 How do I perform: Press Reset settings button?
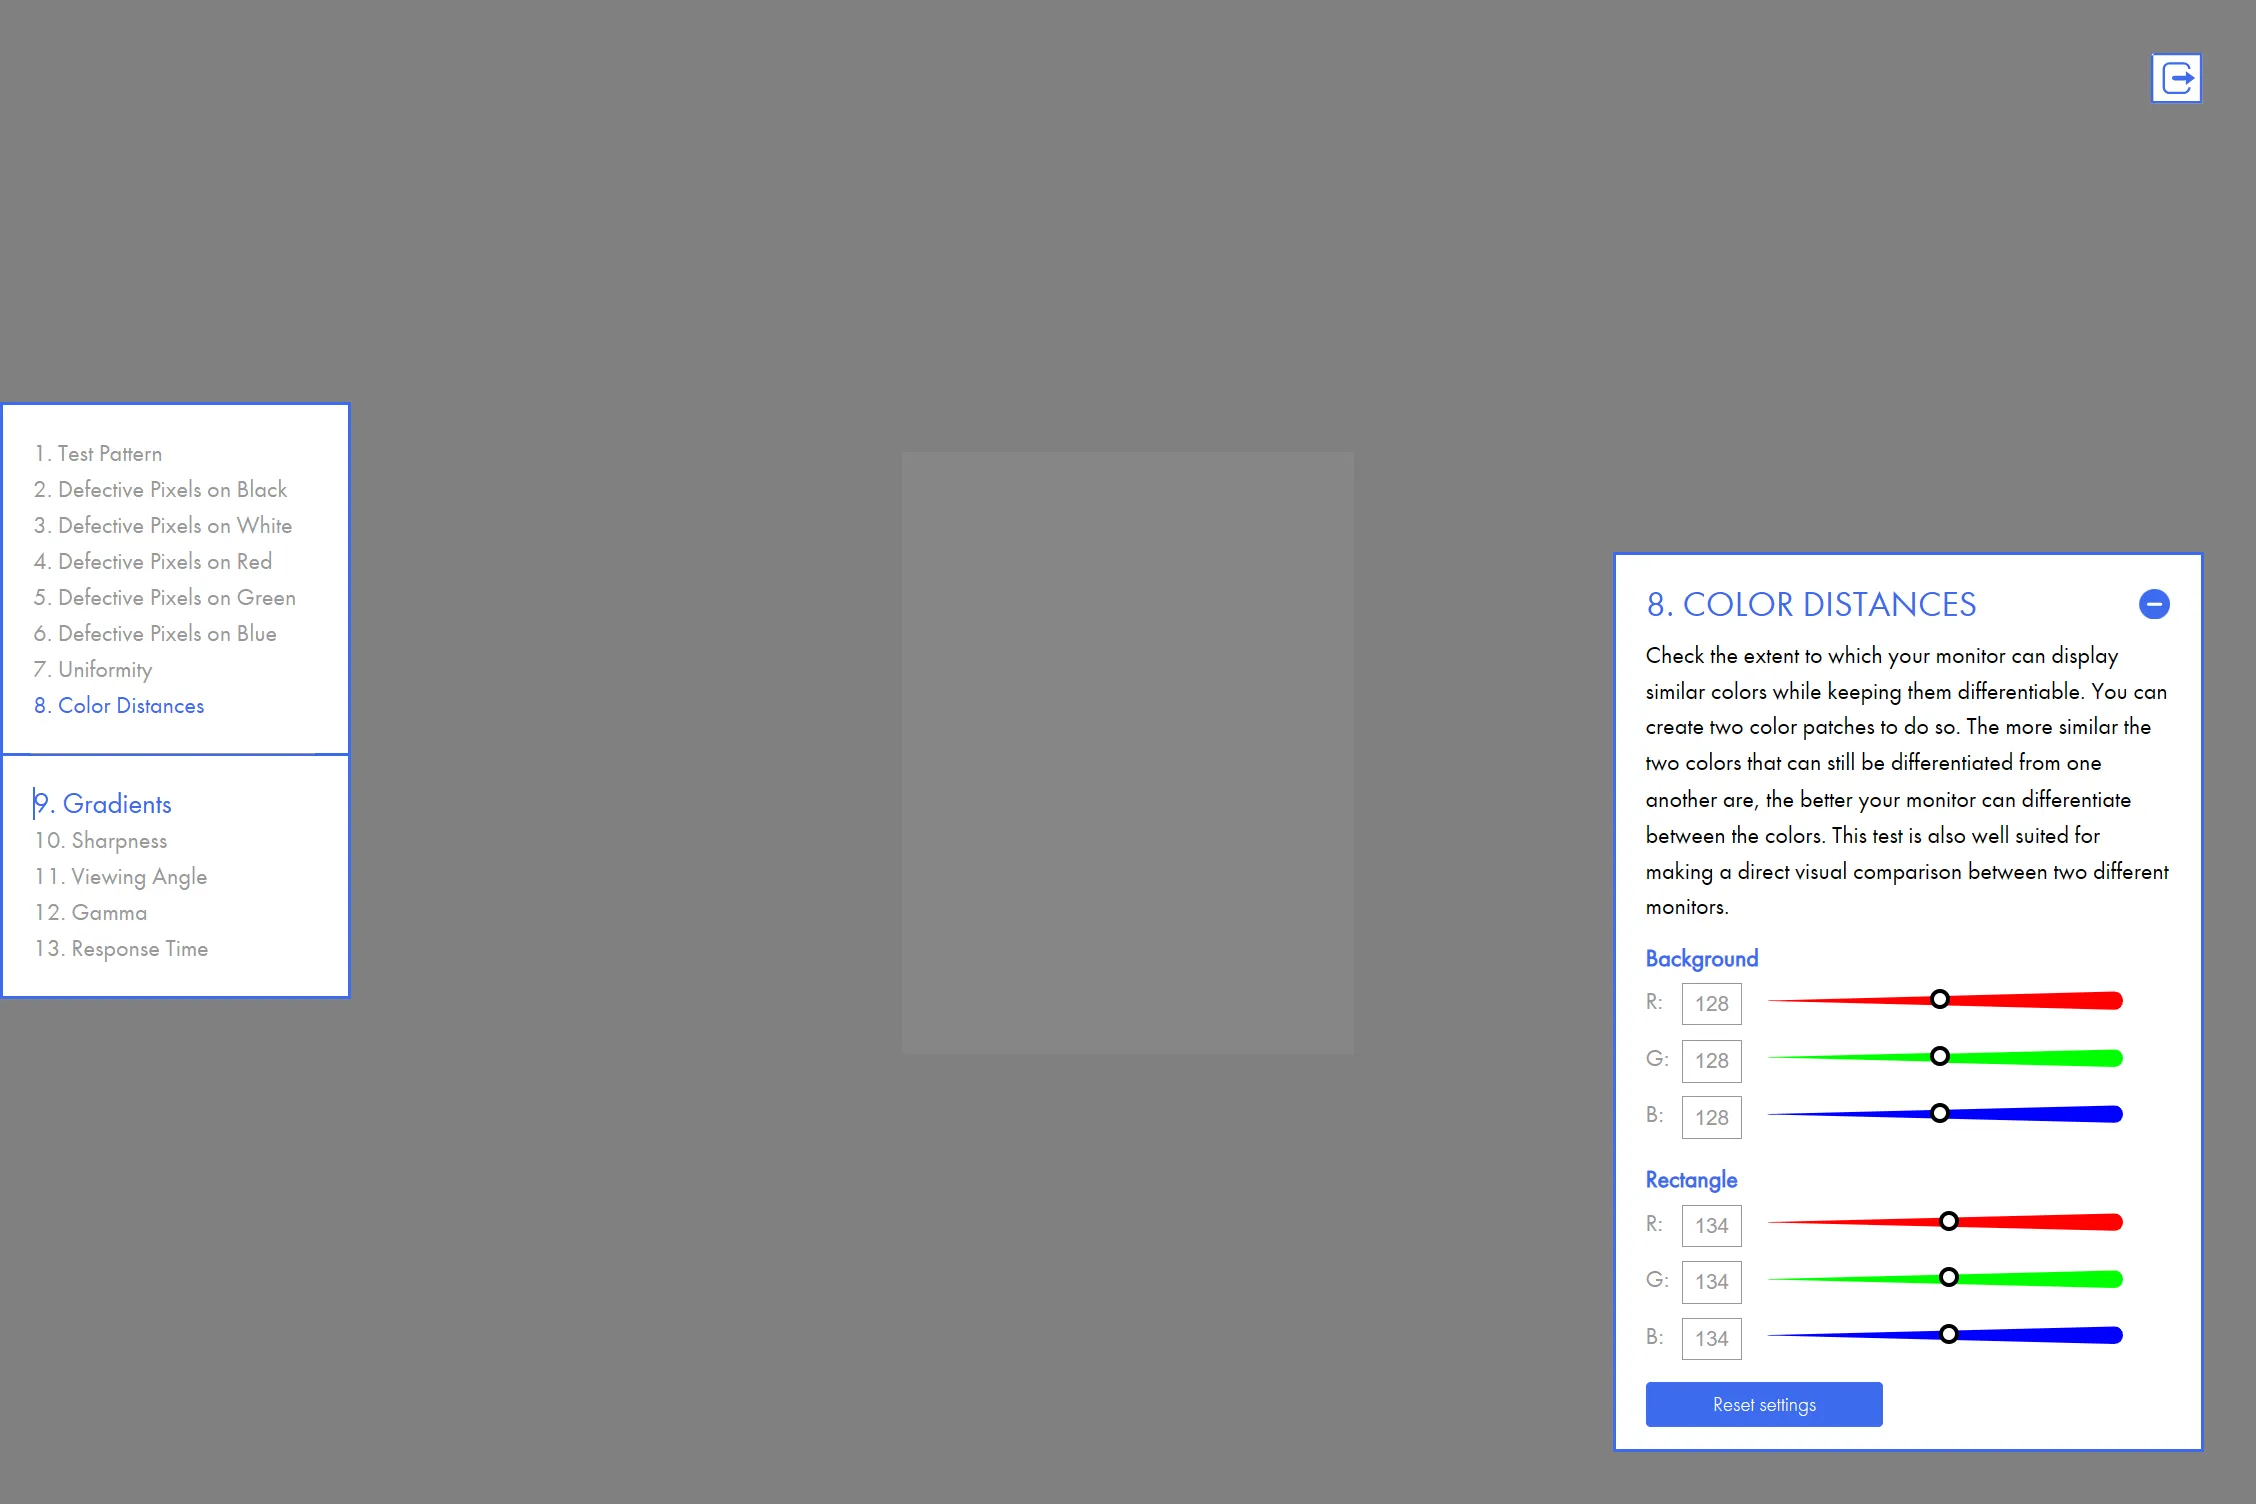pyautogui.click(x=1762, y=1403)
